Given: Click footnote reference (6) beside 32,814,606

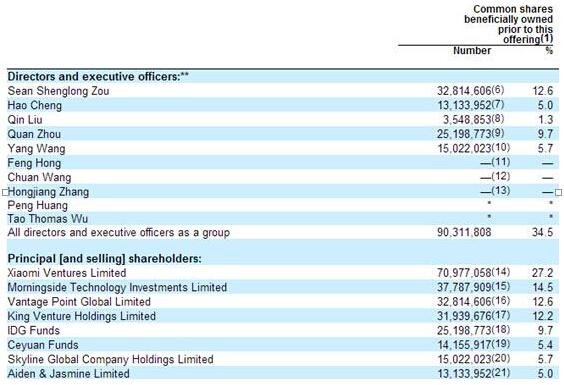Looking at the screenshot, I should pos(498,90).
